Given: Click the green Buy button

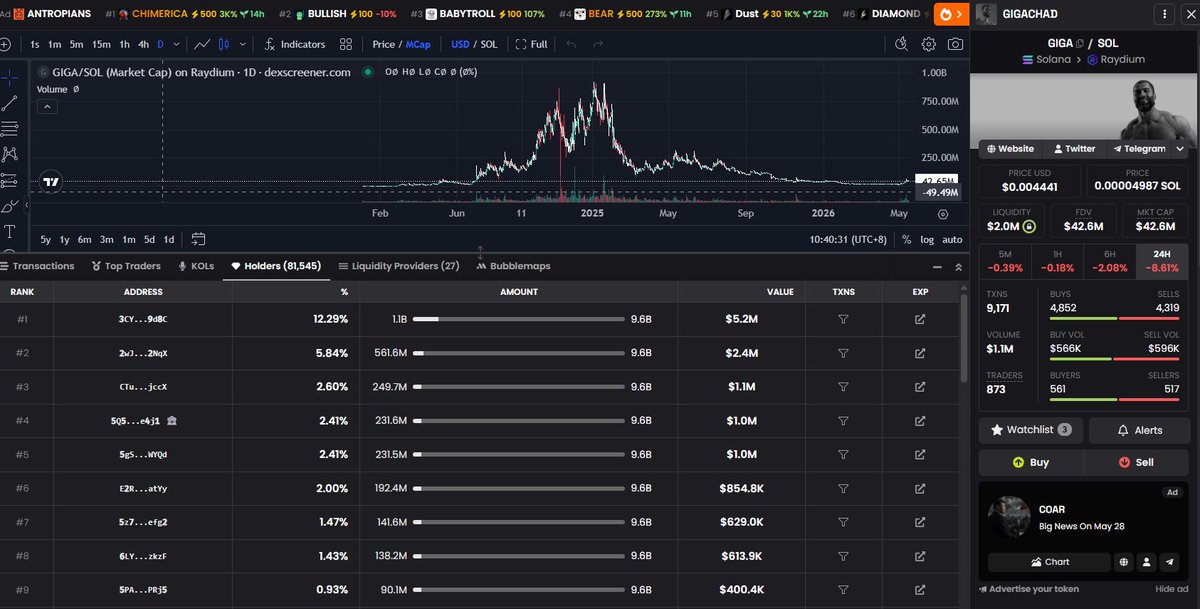Looking at the screenshot, I should pyautogui.click(x=1031, y=462).
